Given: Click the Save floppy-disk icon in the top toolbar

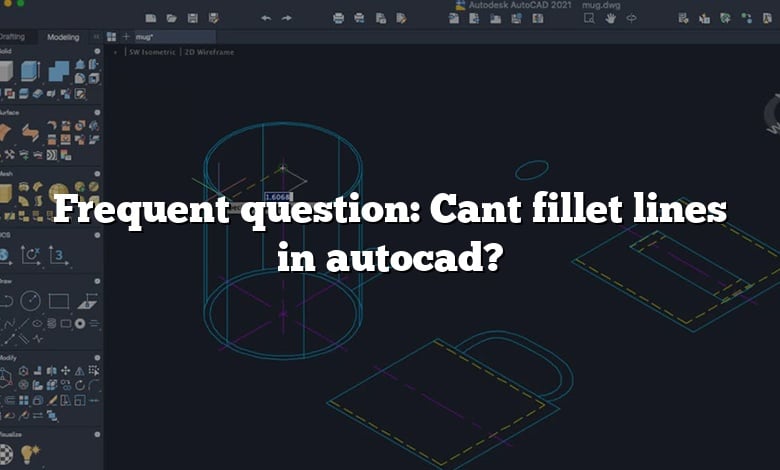Looking at the screenshot, I should point(193,18).
